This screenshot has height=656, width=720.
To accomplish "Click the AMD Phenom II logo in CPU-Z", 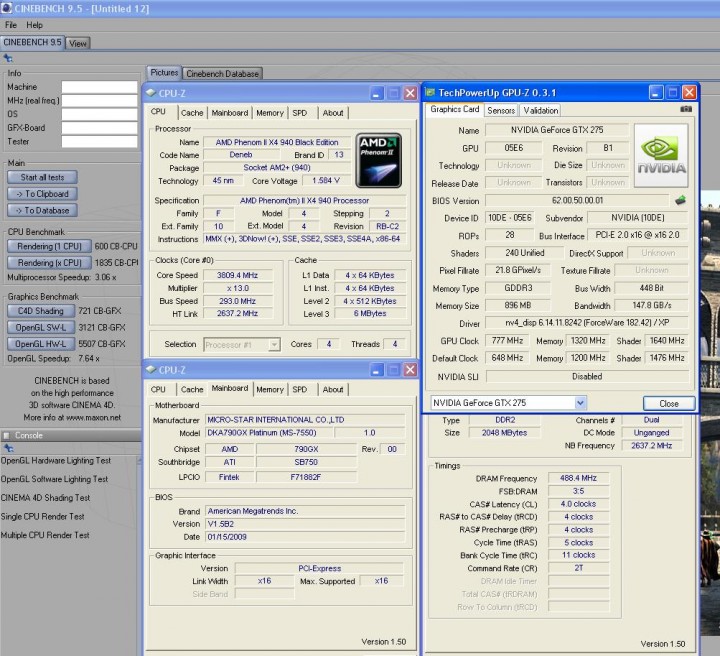I will 379,161.
